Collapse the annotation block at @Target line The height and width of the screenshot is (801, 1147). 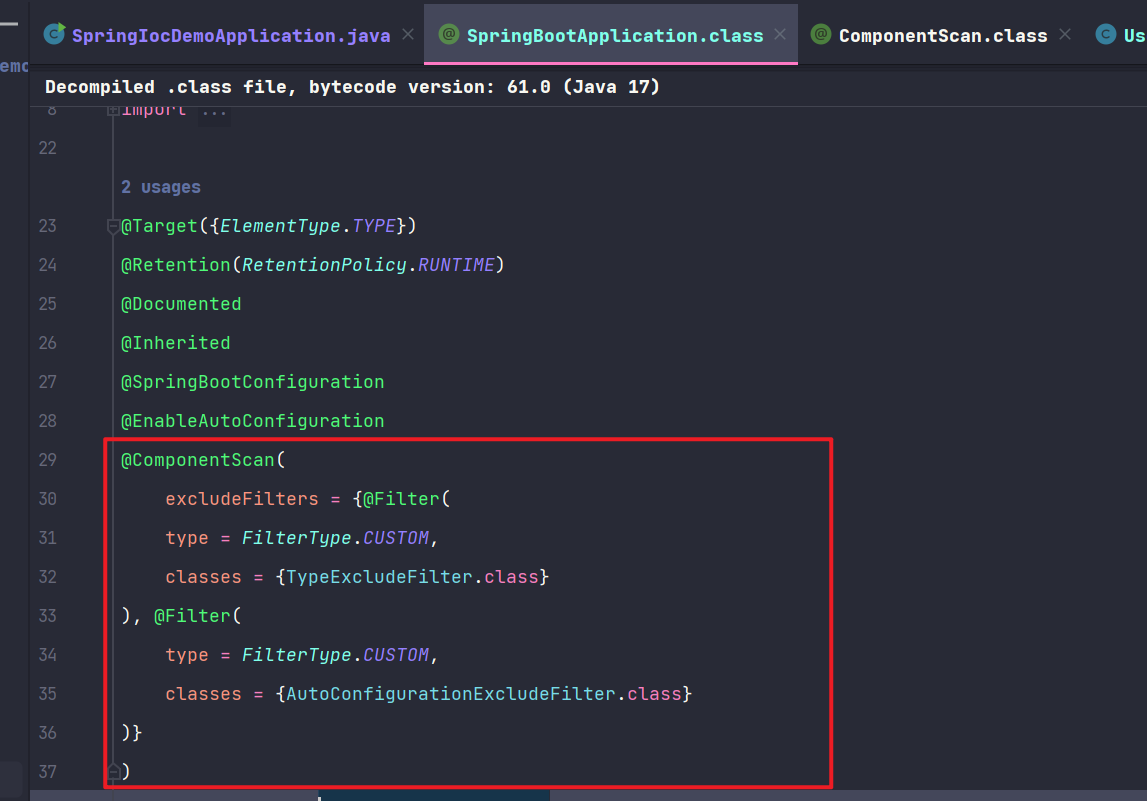click(113, 227)
